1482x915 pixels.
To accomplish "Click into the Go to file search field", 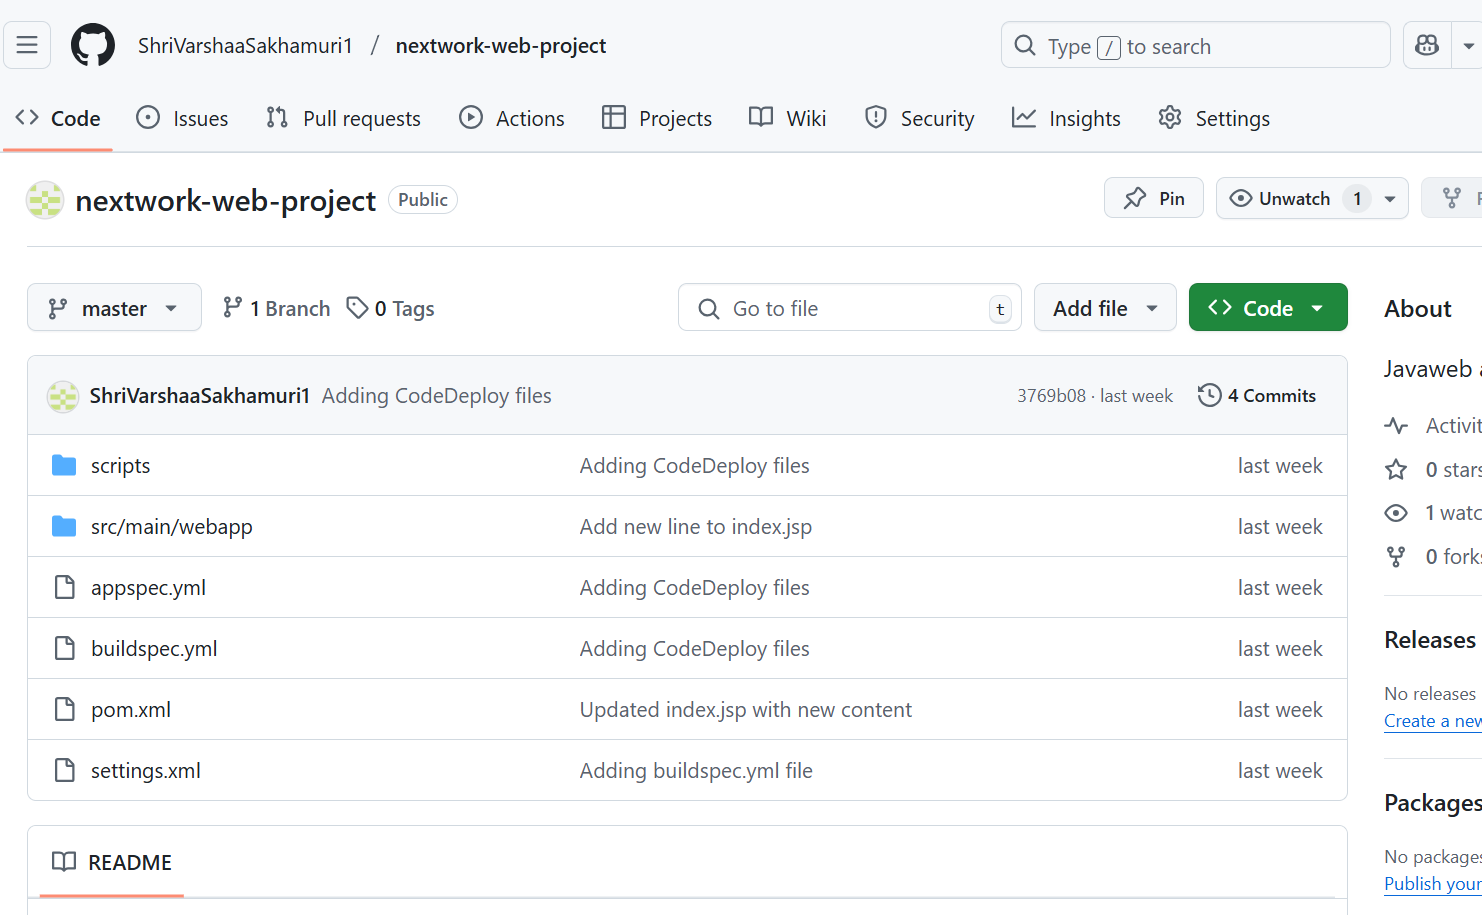I will coord(849,307).
